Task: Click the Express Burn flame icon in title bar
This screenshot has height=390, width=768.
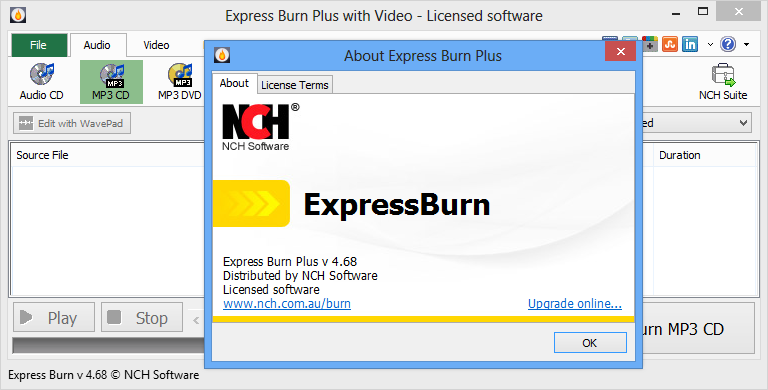Action: pos(18,15)
